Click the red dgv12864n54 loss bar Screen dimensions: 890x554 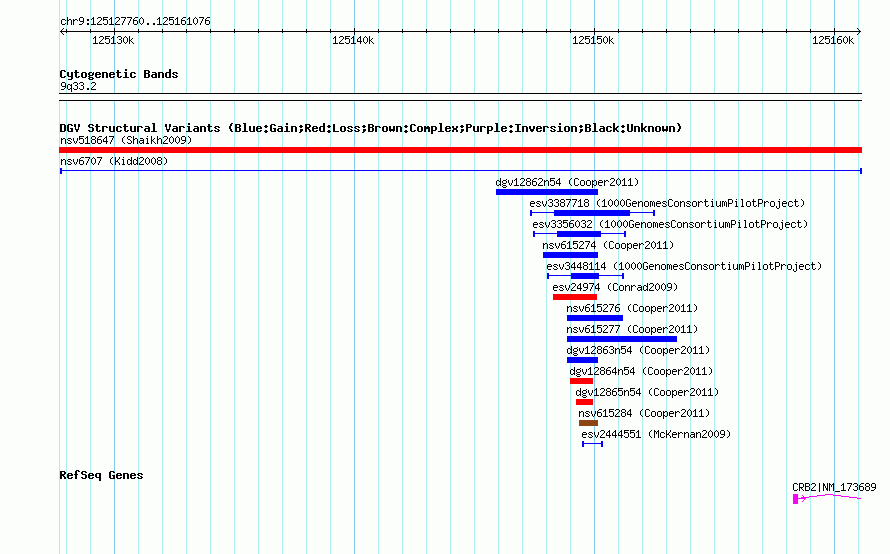pos(581,381)
